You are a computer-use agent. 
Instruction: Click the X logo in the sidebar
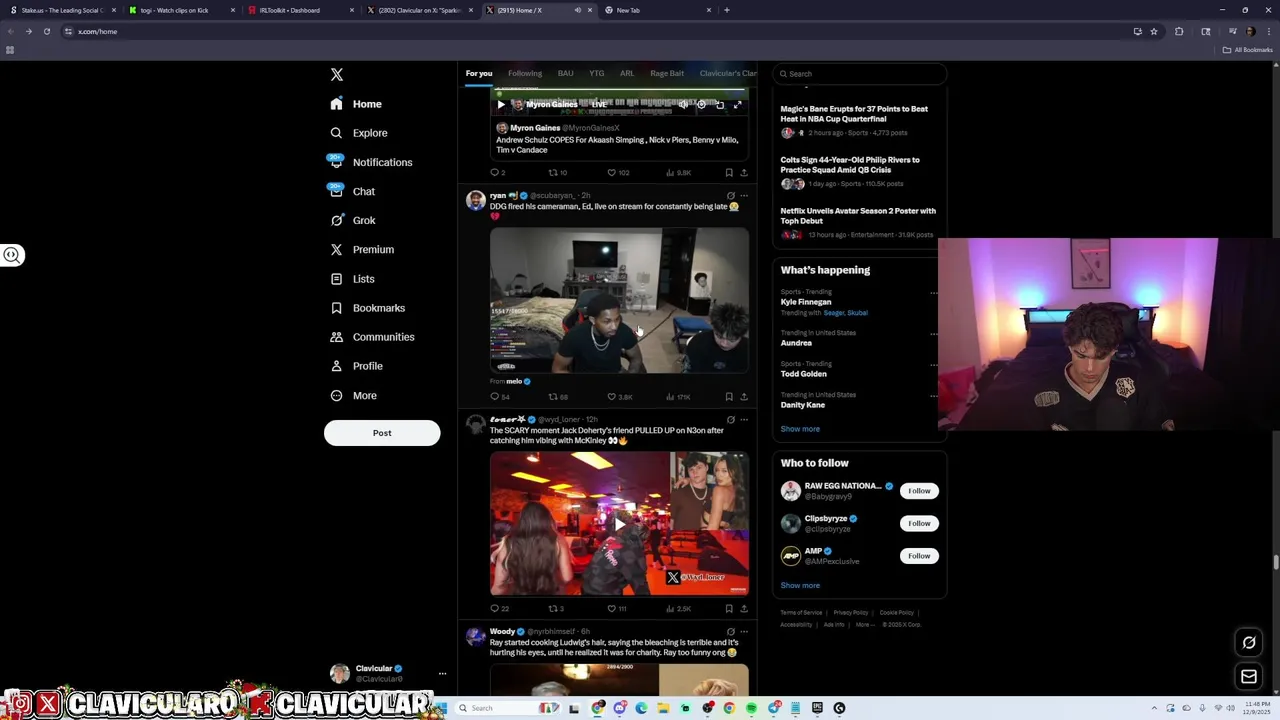coord(337,75)
